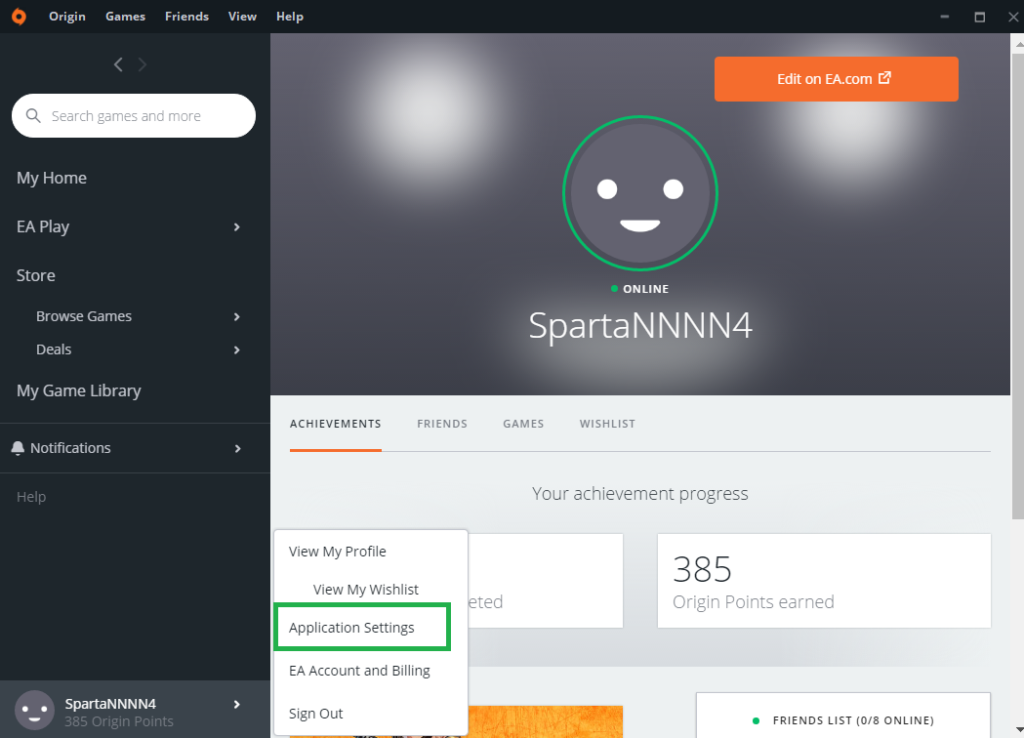Switch to the Wishlist tab
The image size is (1024, 738).
click(607, 424)
